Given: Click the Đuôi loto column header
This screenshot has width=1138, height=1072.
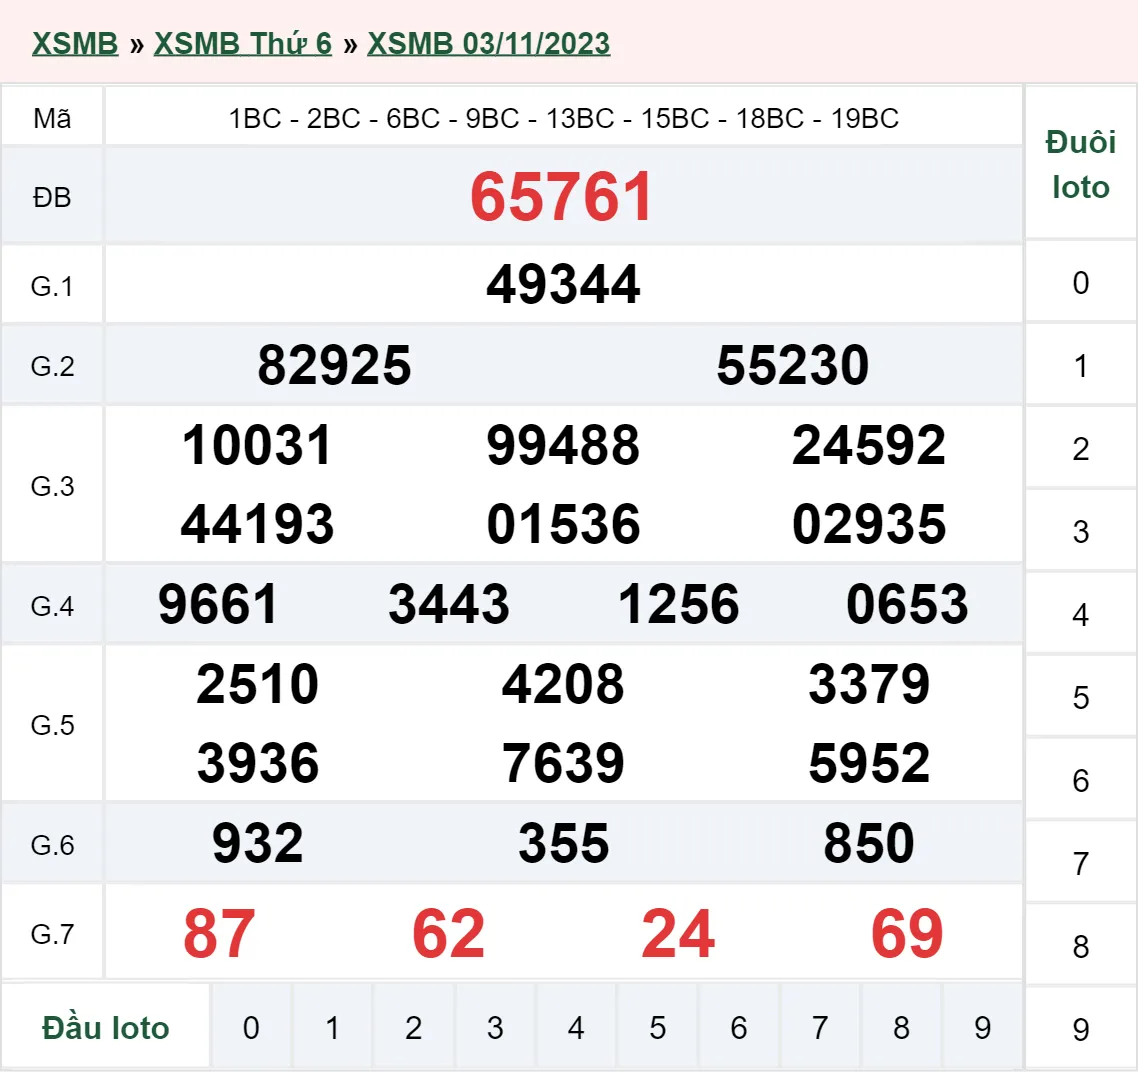Looking at the screenshot, I should [x=1081, y=164].
